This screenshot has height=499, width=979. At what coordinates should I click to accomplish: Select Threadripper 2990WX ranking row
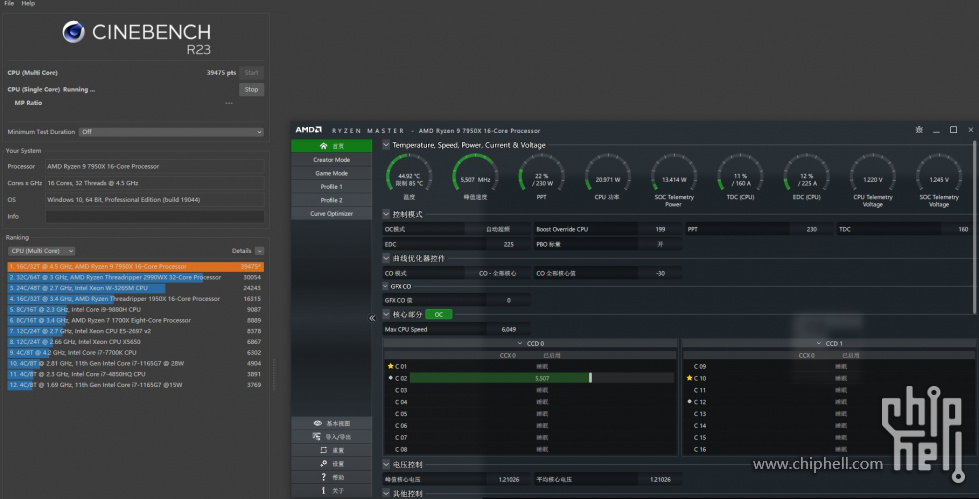(x=135, y=277)
